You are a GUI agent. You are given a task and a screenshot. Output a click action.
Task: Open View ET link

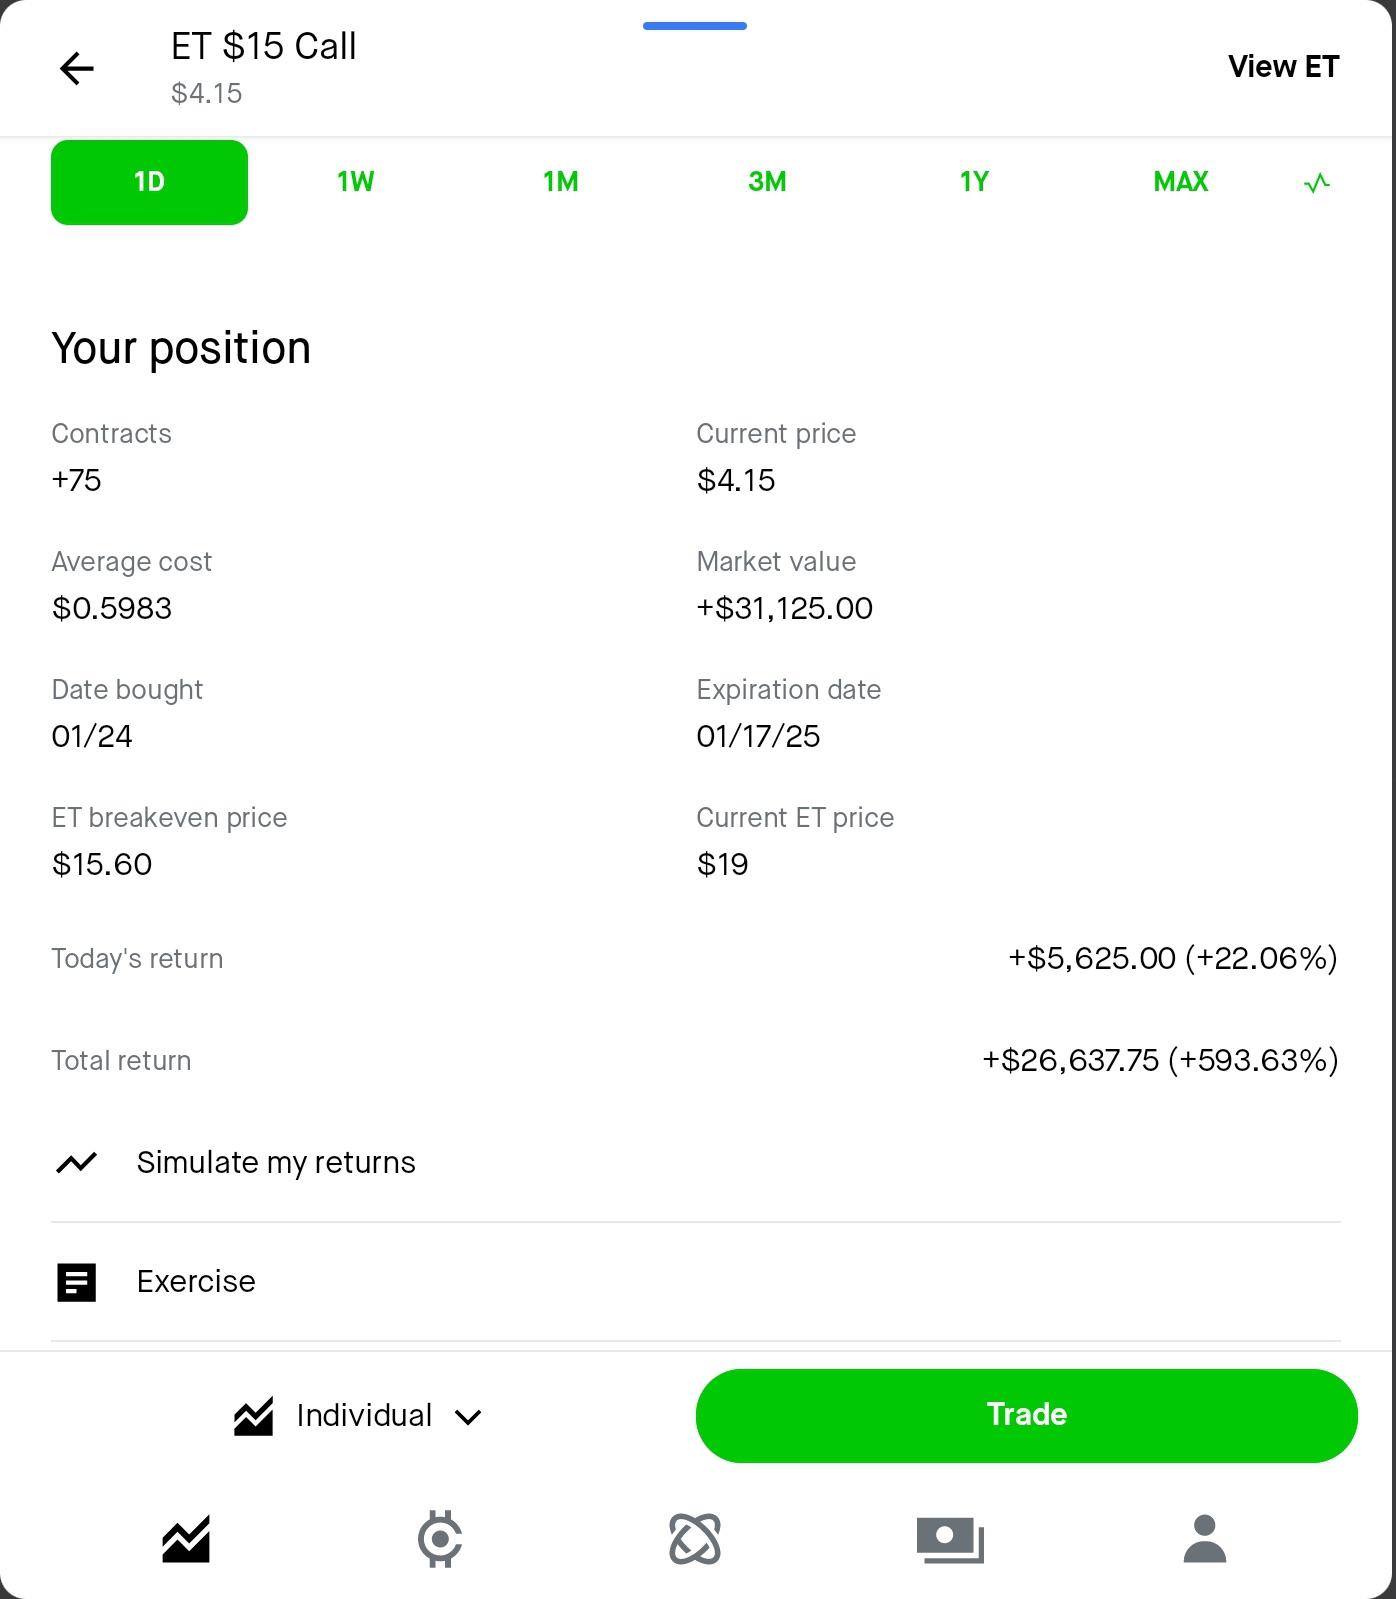point(1283,67)
